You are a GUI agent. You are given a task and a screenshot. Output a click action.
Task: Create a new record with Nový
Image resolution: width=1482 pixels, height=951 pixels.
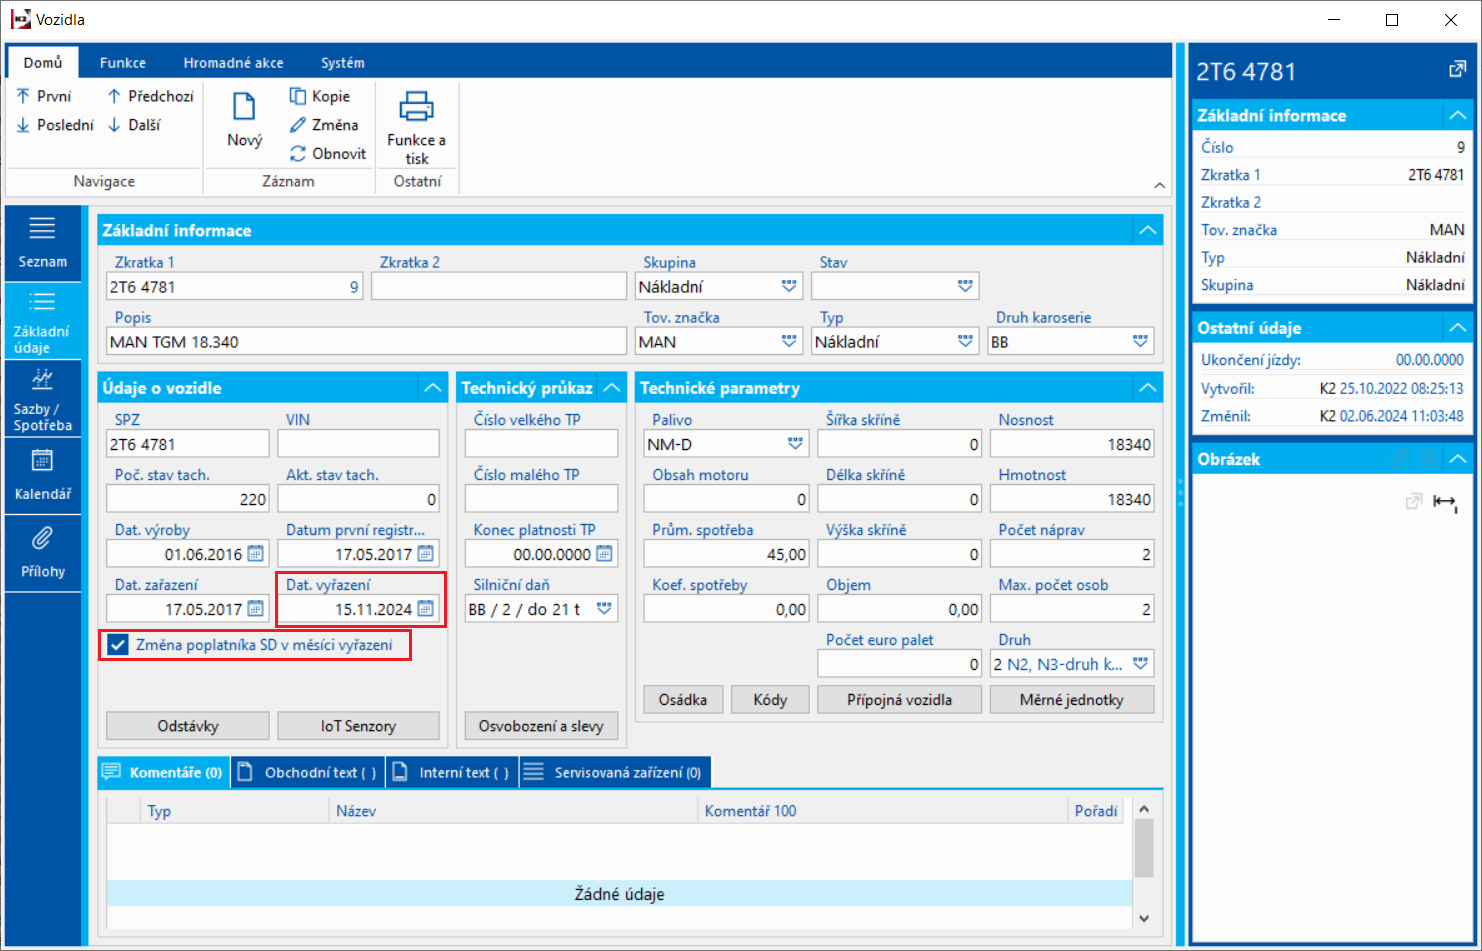coord(244,120)
